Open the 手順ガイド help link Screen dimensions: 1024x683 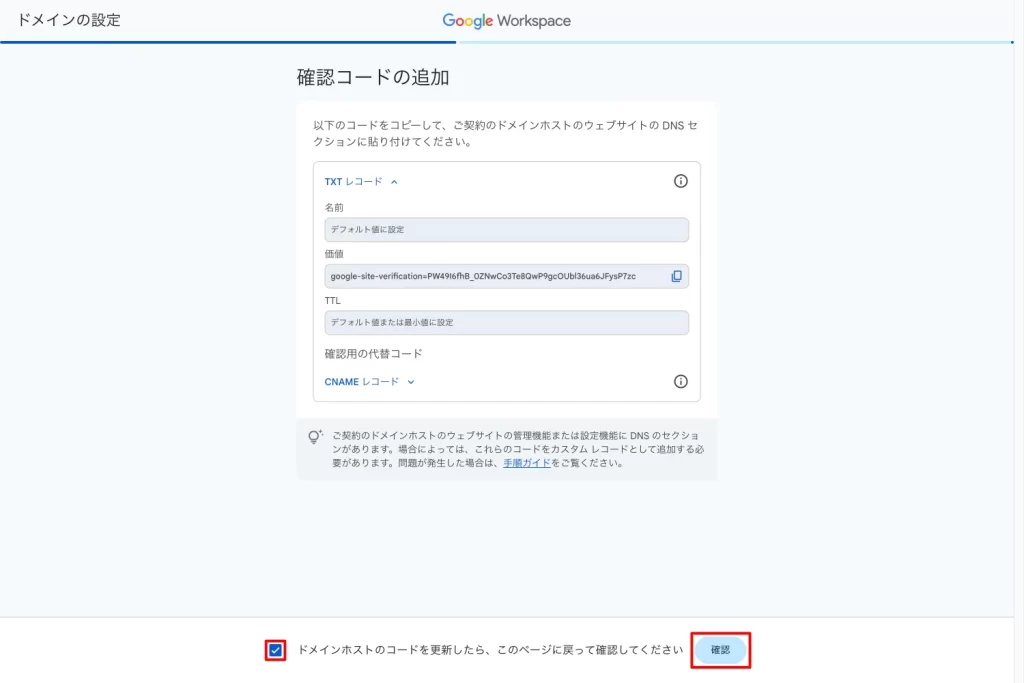pyautogui.click(x=527, y=461)
